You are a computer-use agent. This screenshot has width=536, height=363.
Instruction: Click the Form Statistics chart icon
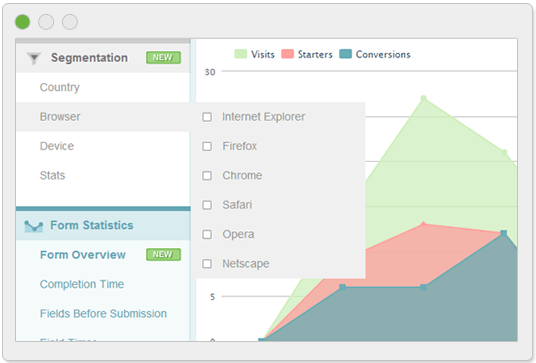34,226
